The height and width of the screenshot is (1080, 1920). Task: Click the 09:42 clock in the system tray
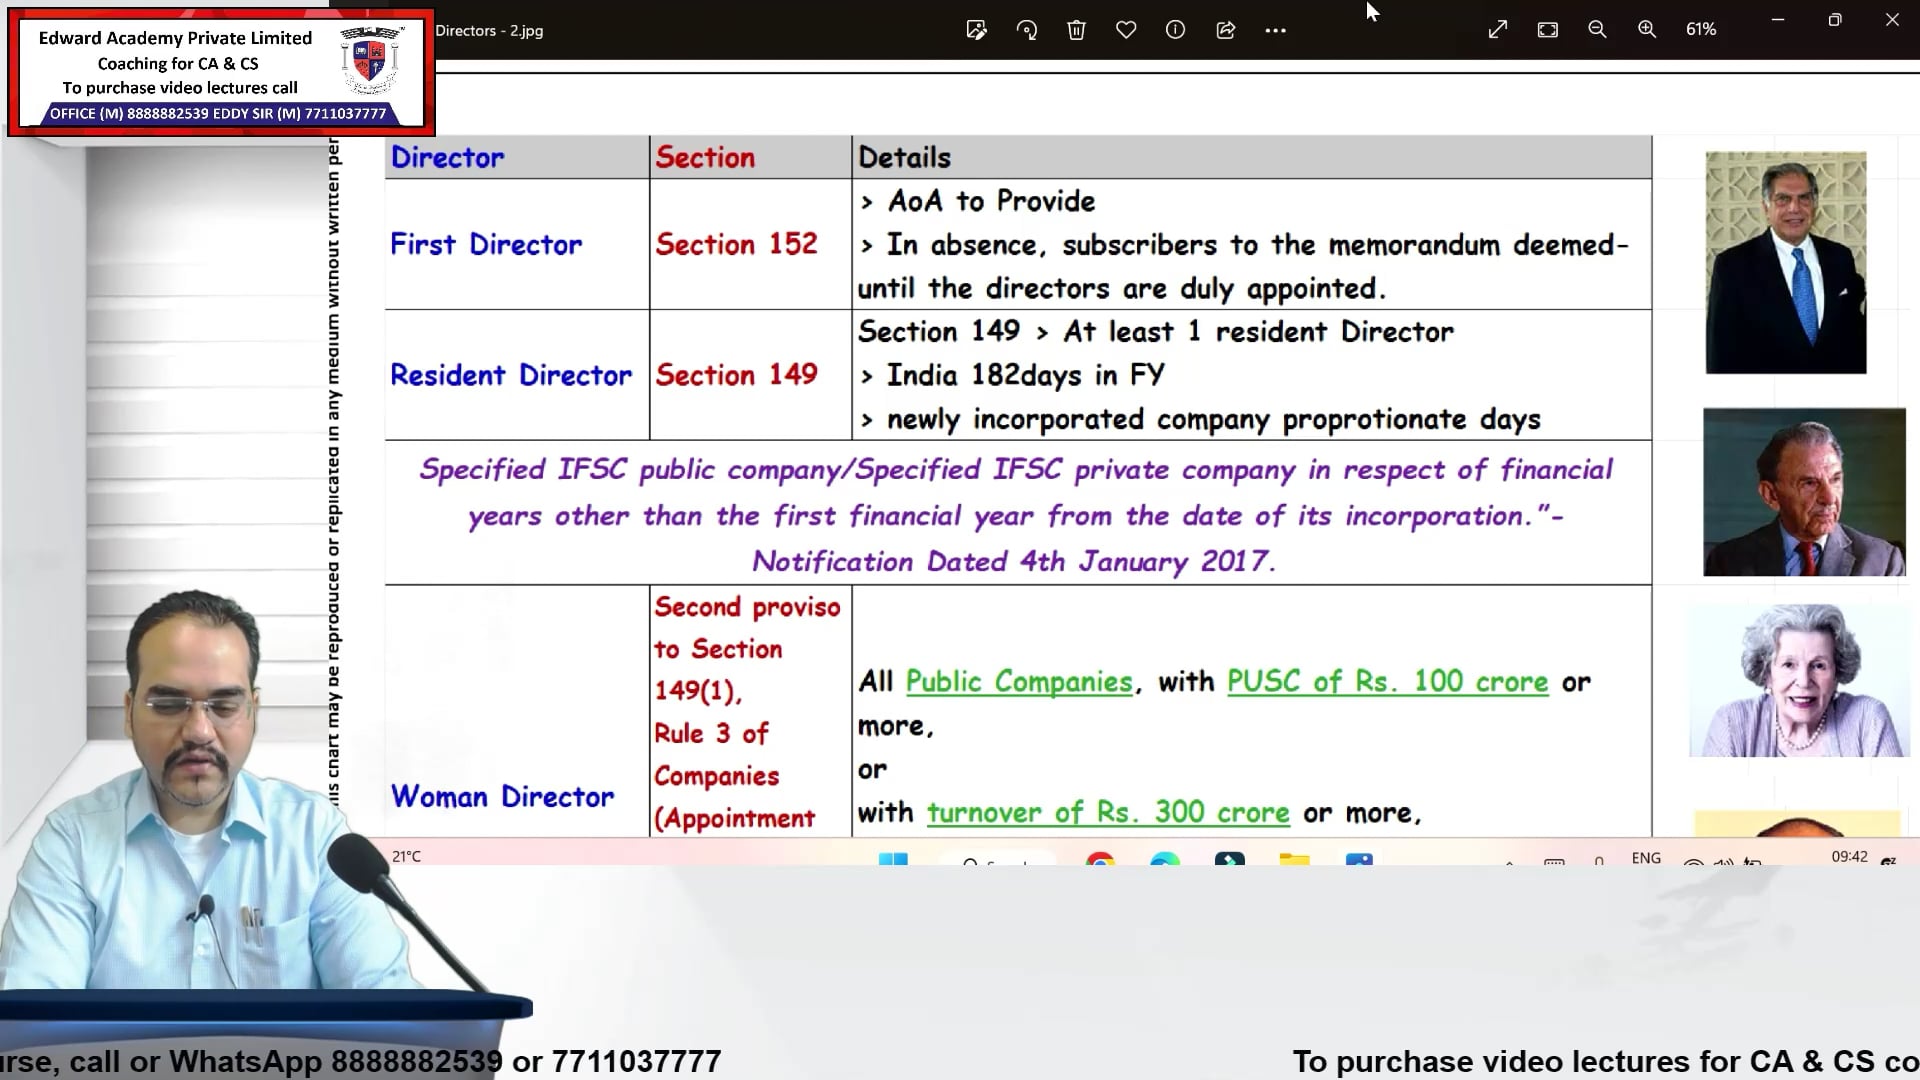1849,857
